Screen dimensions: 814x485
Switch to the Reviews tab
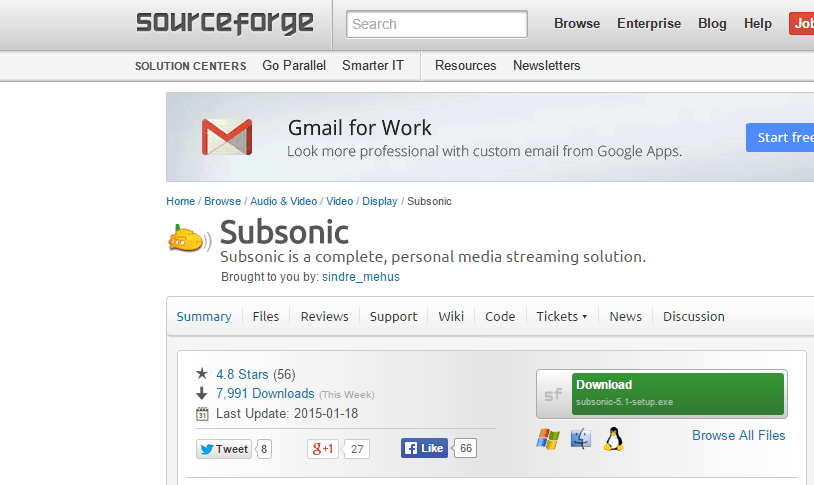tap(324, 316)
